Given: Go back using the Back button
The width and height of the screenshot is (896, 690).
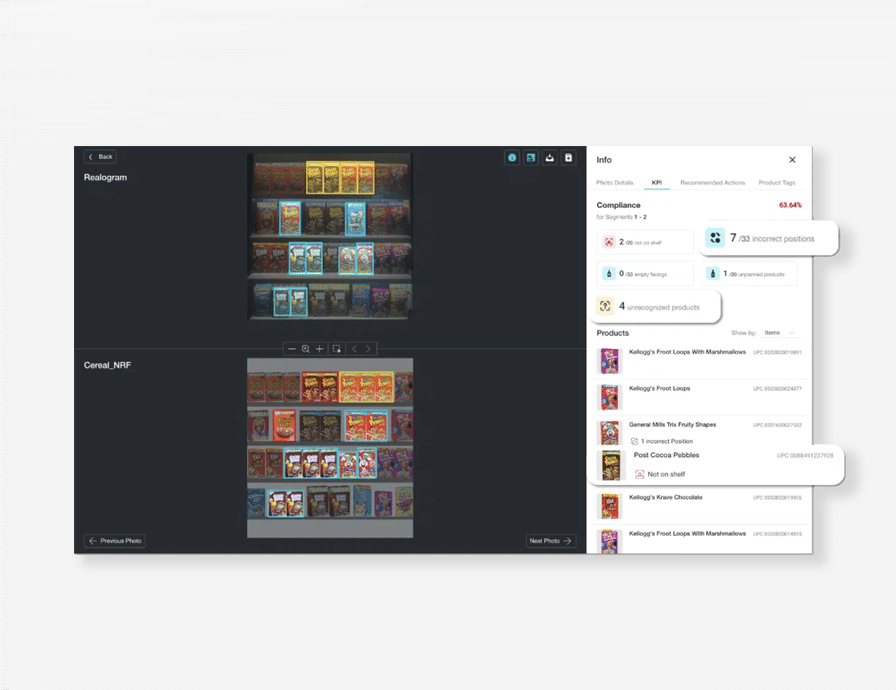Looking at the screenshot, I should tap(101, 157).
